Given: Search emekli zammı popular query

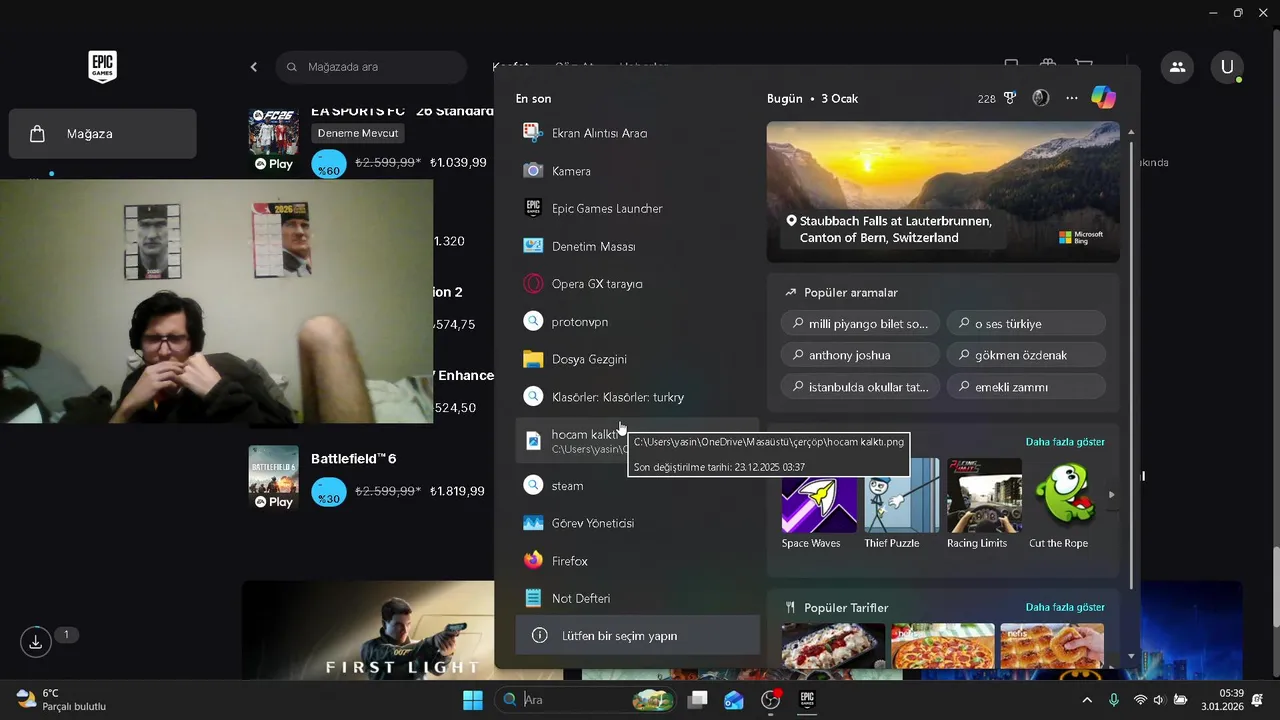Looking at the screenshot, I should click(1026, 387).
